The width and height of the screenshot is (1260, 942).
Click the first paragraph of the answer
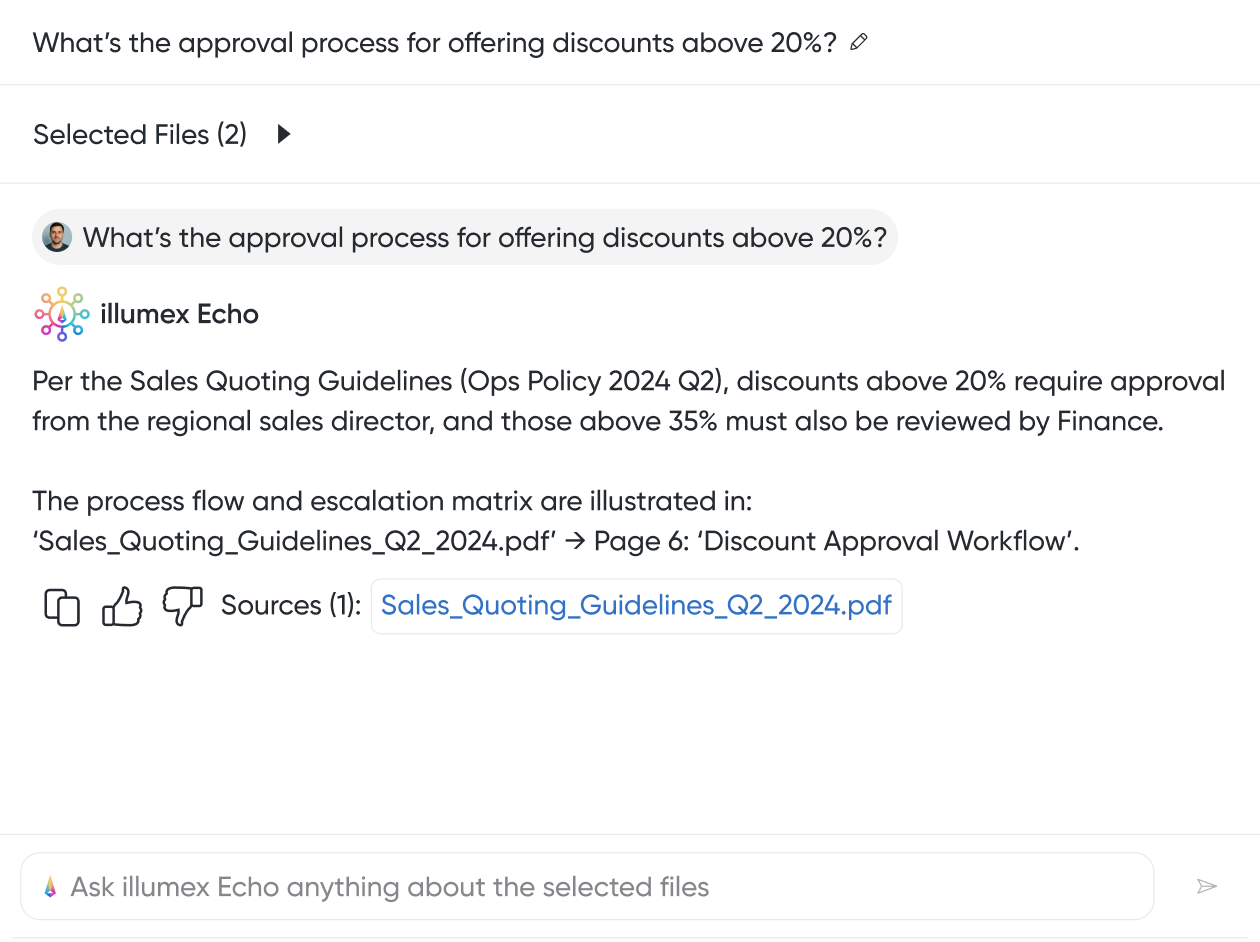628,401
